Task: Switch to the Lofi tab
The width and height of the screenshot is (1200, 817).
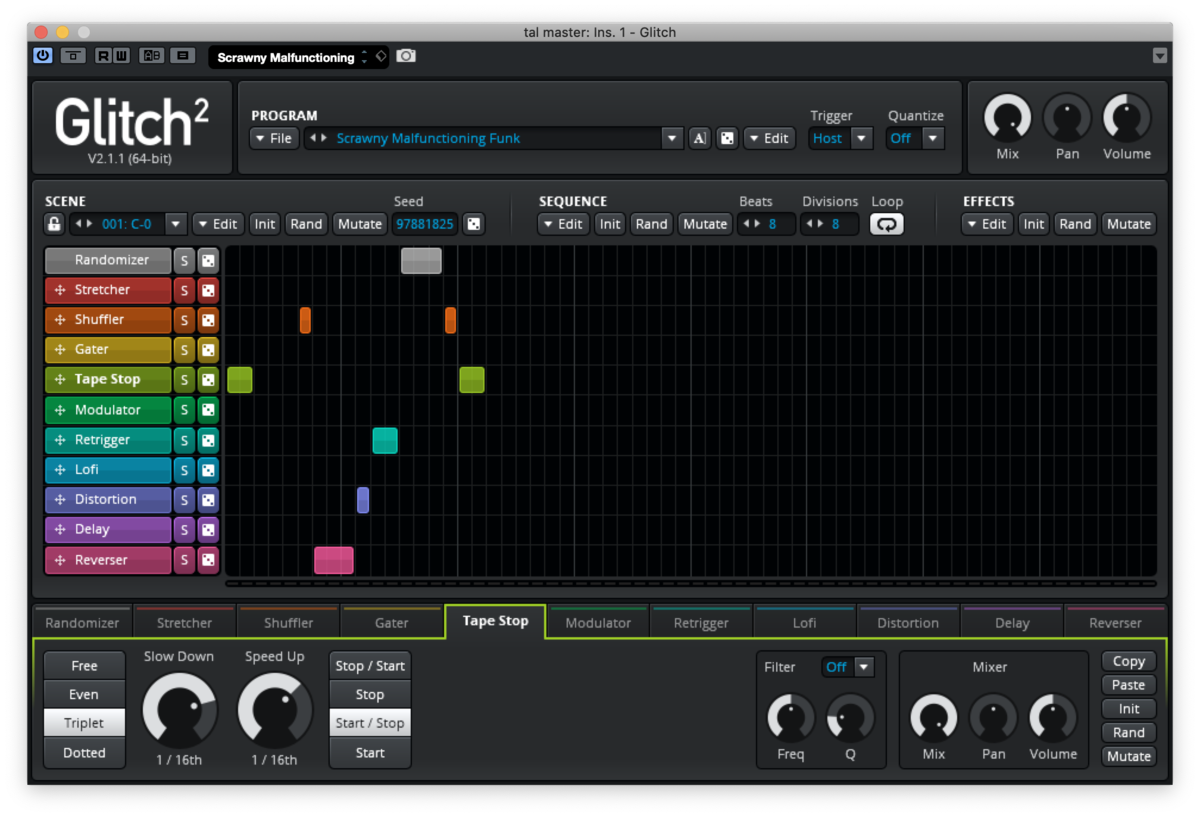Action: point(805,622)
